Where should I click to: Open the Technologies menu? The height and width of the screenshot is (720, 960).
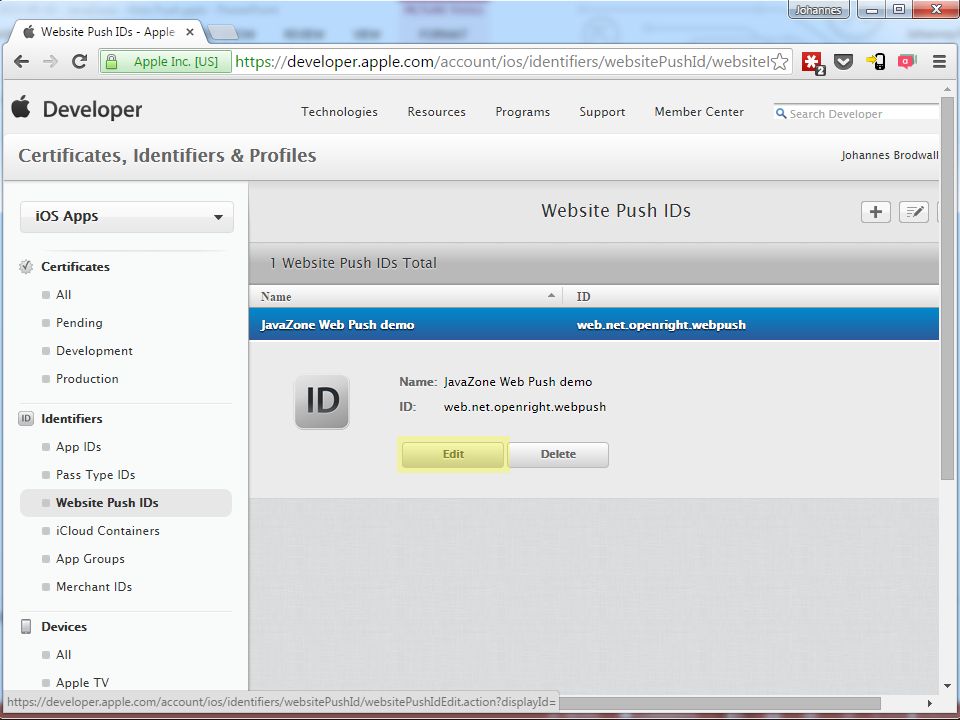click(339, 112)
